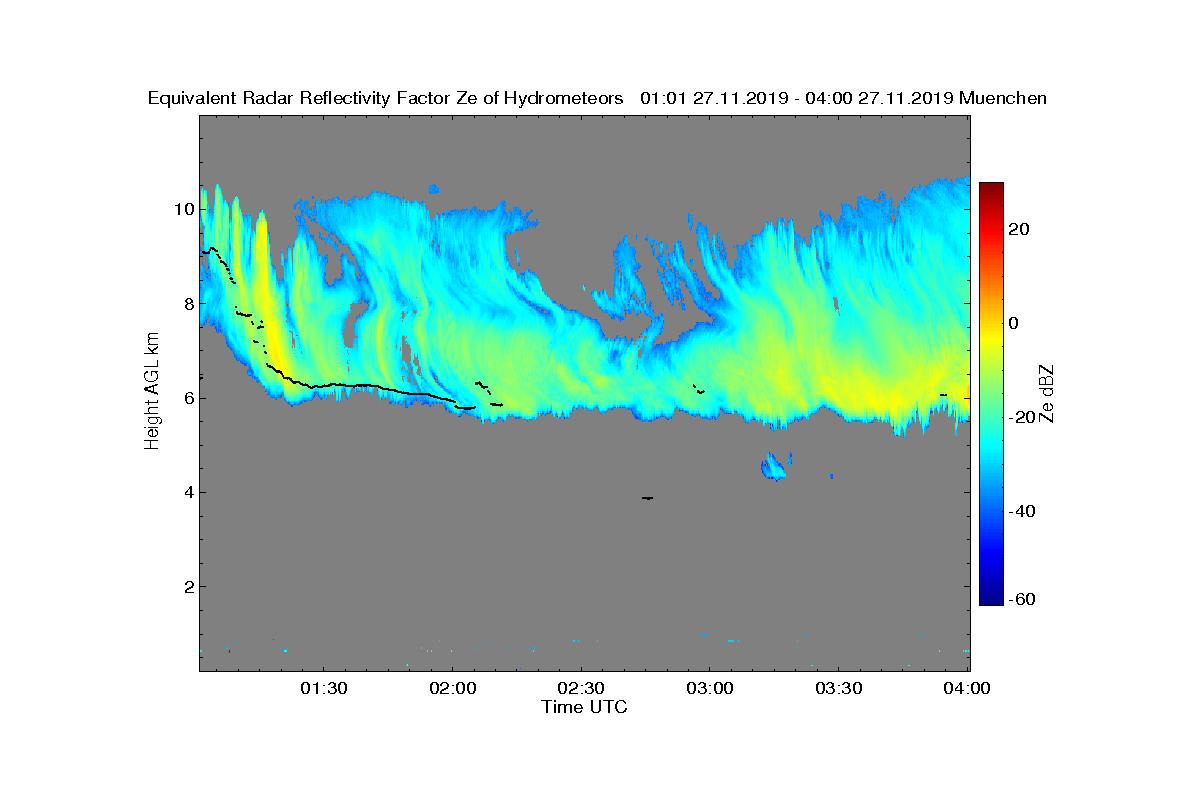Screen dimensions: 1200x800
Task: Click the 01:30 time tick label
Action: [323, 688]
